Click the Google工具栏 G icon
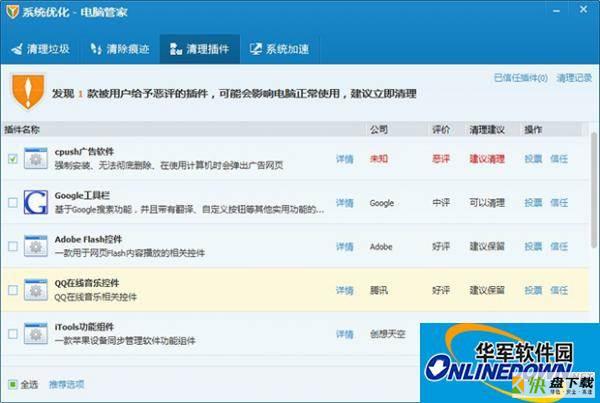 [x=36, y=202]
